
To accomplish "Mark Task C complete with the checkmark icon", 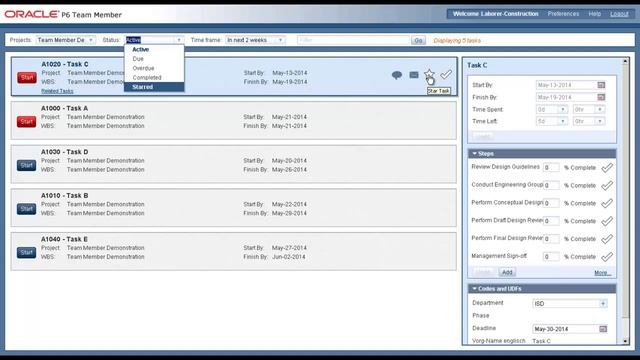I will click(x=446, y=74).
